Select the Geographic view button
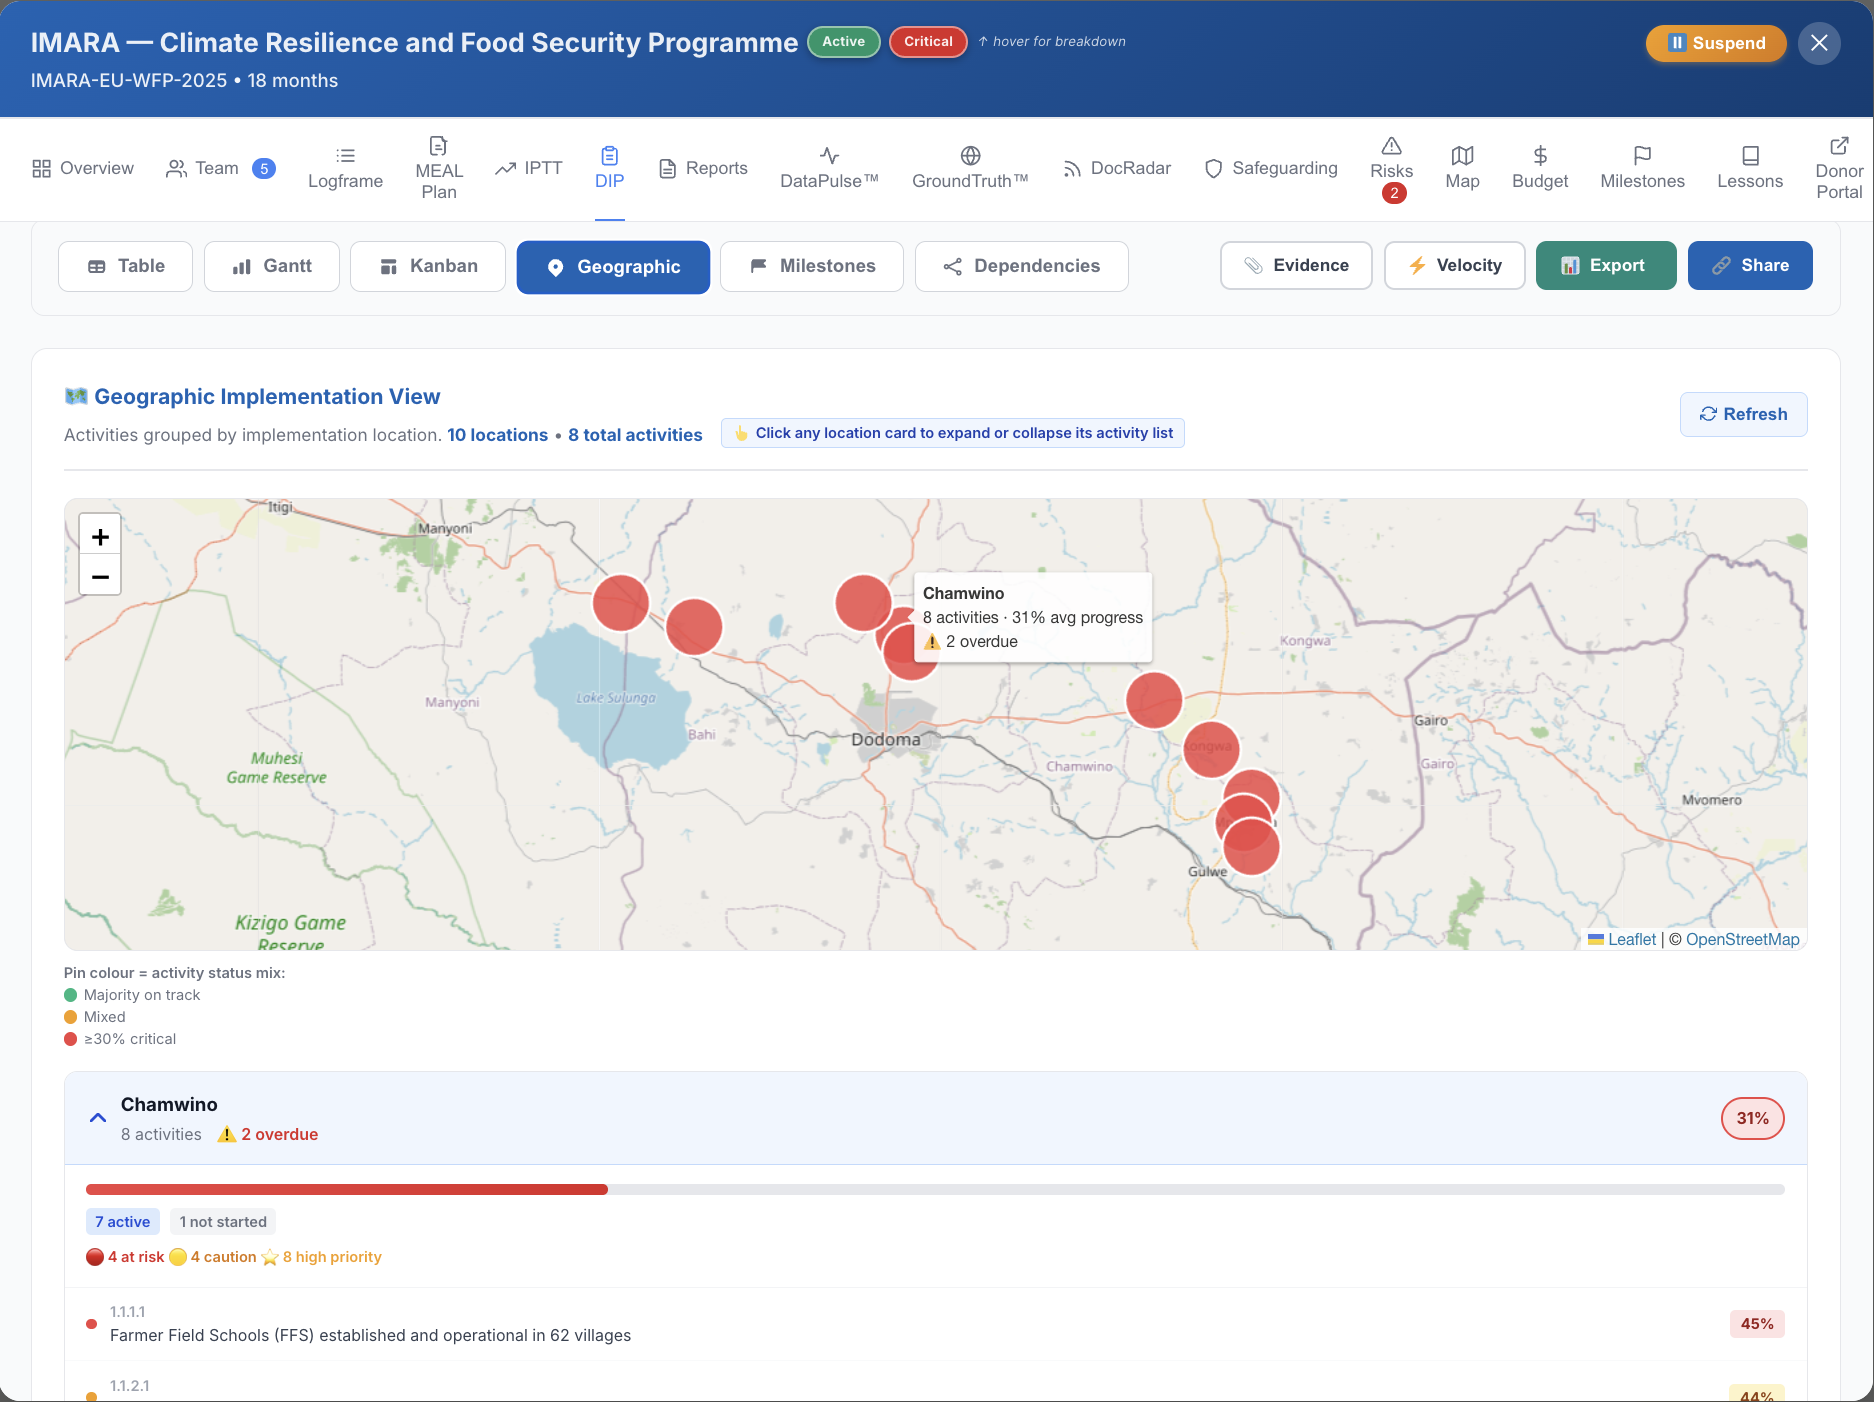The image size is (1874, 1402). [613, 267]
